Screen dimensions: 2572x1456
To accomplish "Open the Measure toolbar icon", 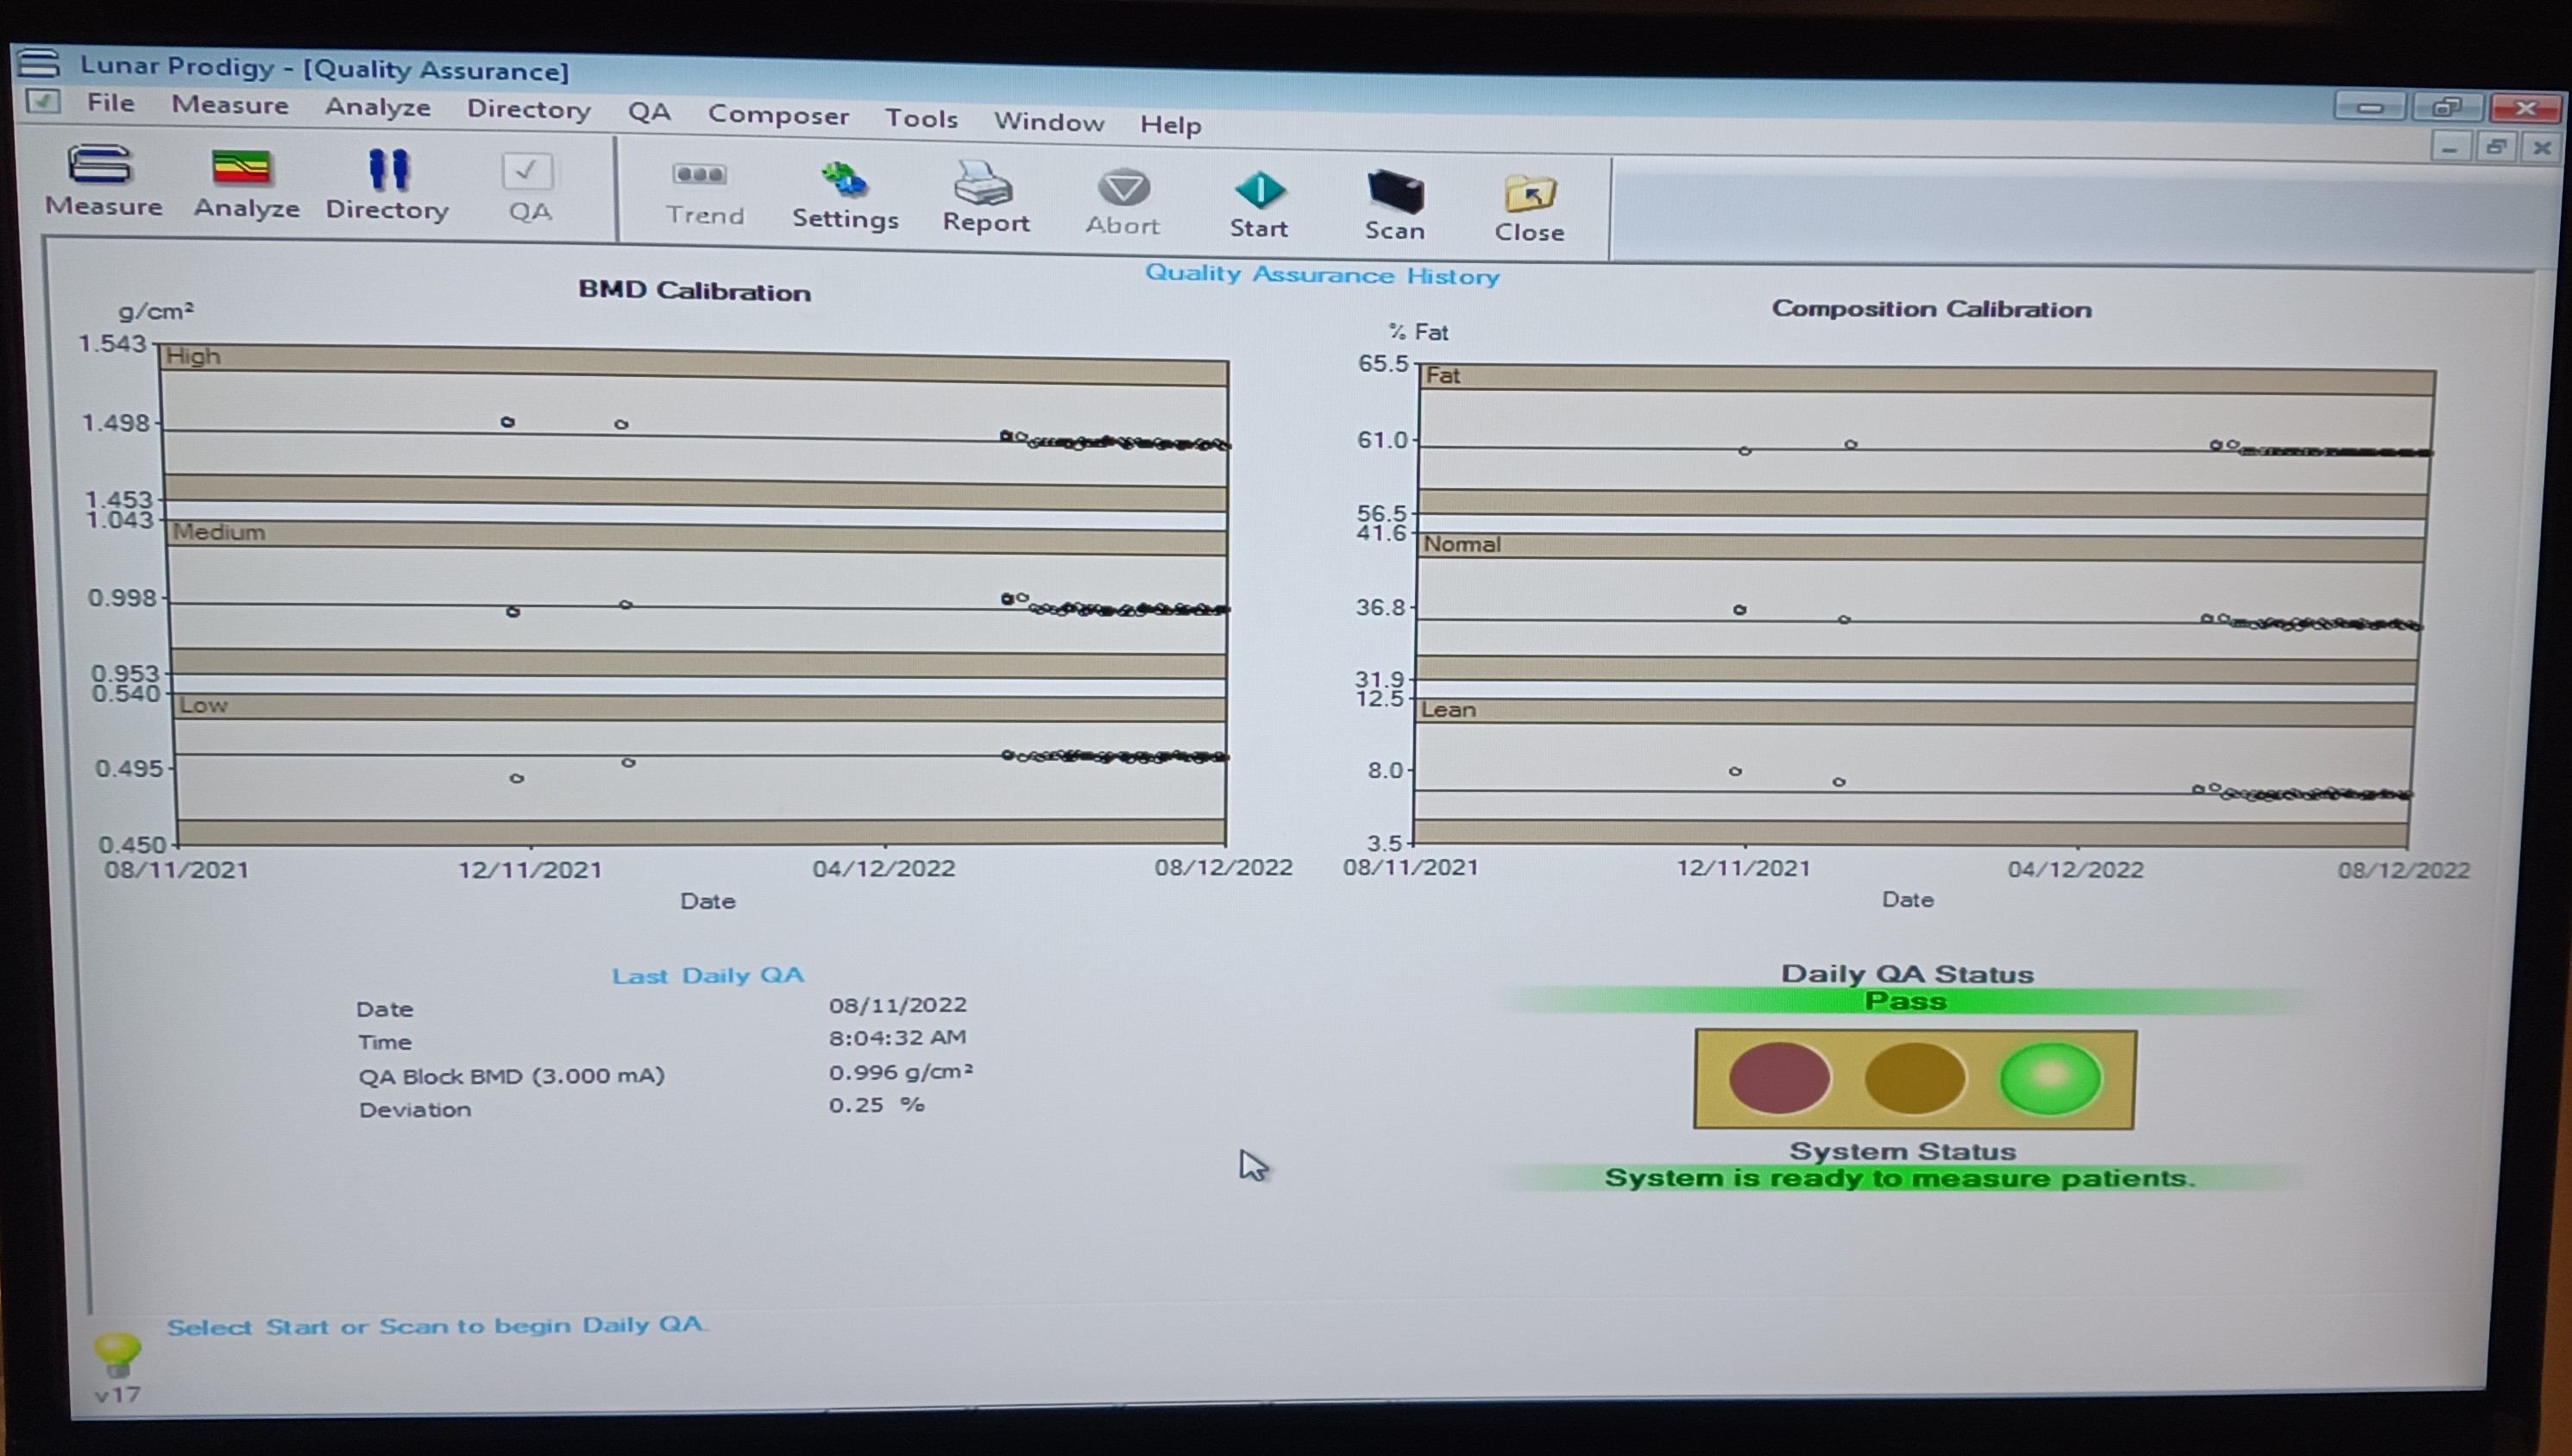I will pos(102,181).
